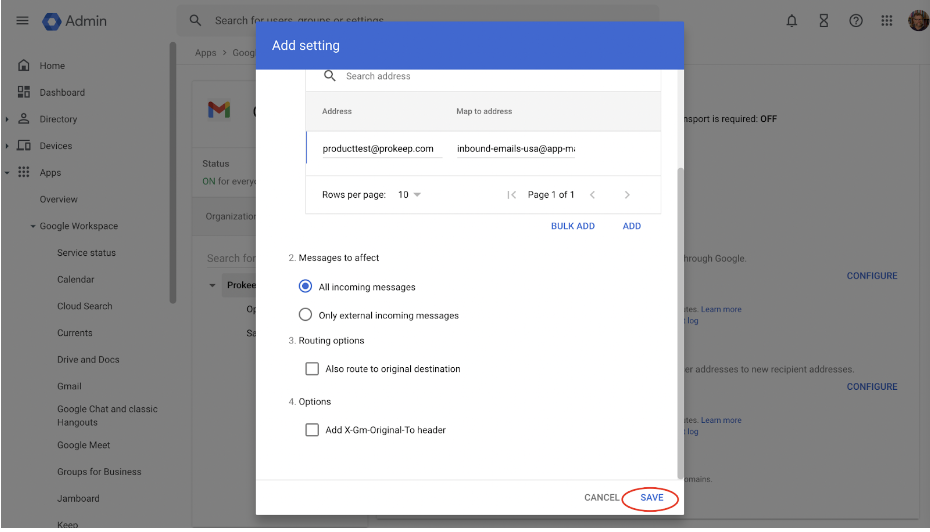The image size is (930, 532).
Task: Expand the Directory section arrow
Action: click(7, 119)
